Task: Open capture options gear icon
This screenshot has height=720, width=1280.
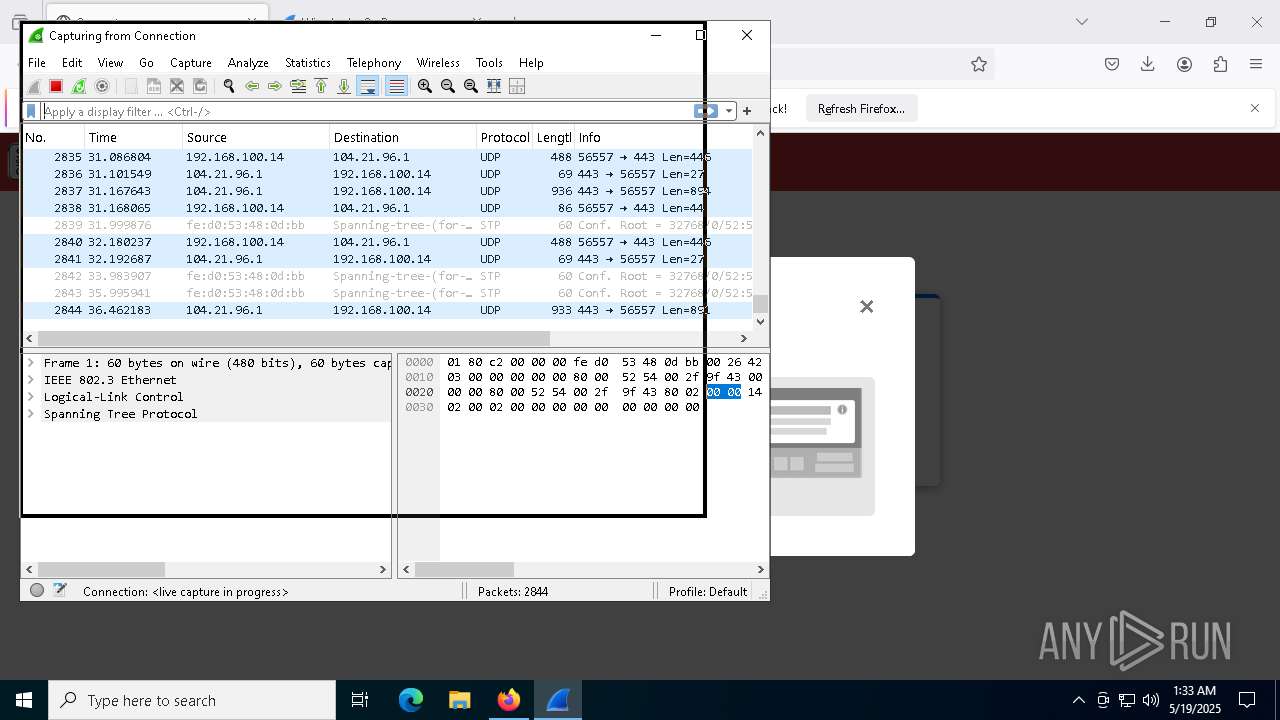Action: click(x=102, y=86)
